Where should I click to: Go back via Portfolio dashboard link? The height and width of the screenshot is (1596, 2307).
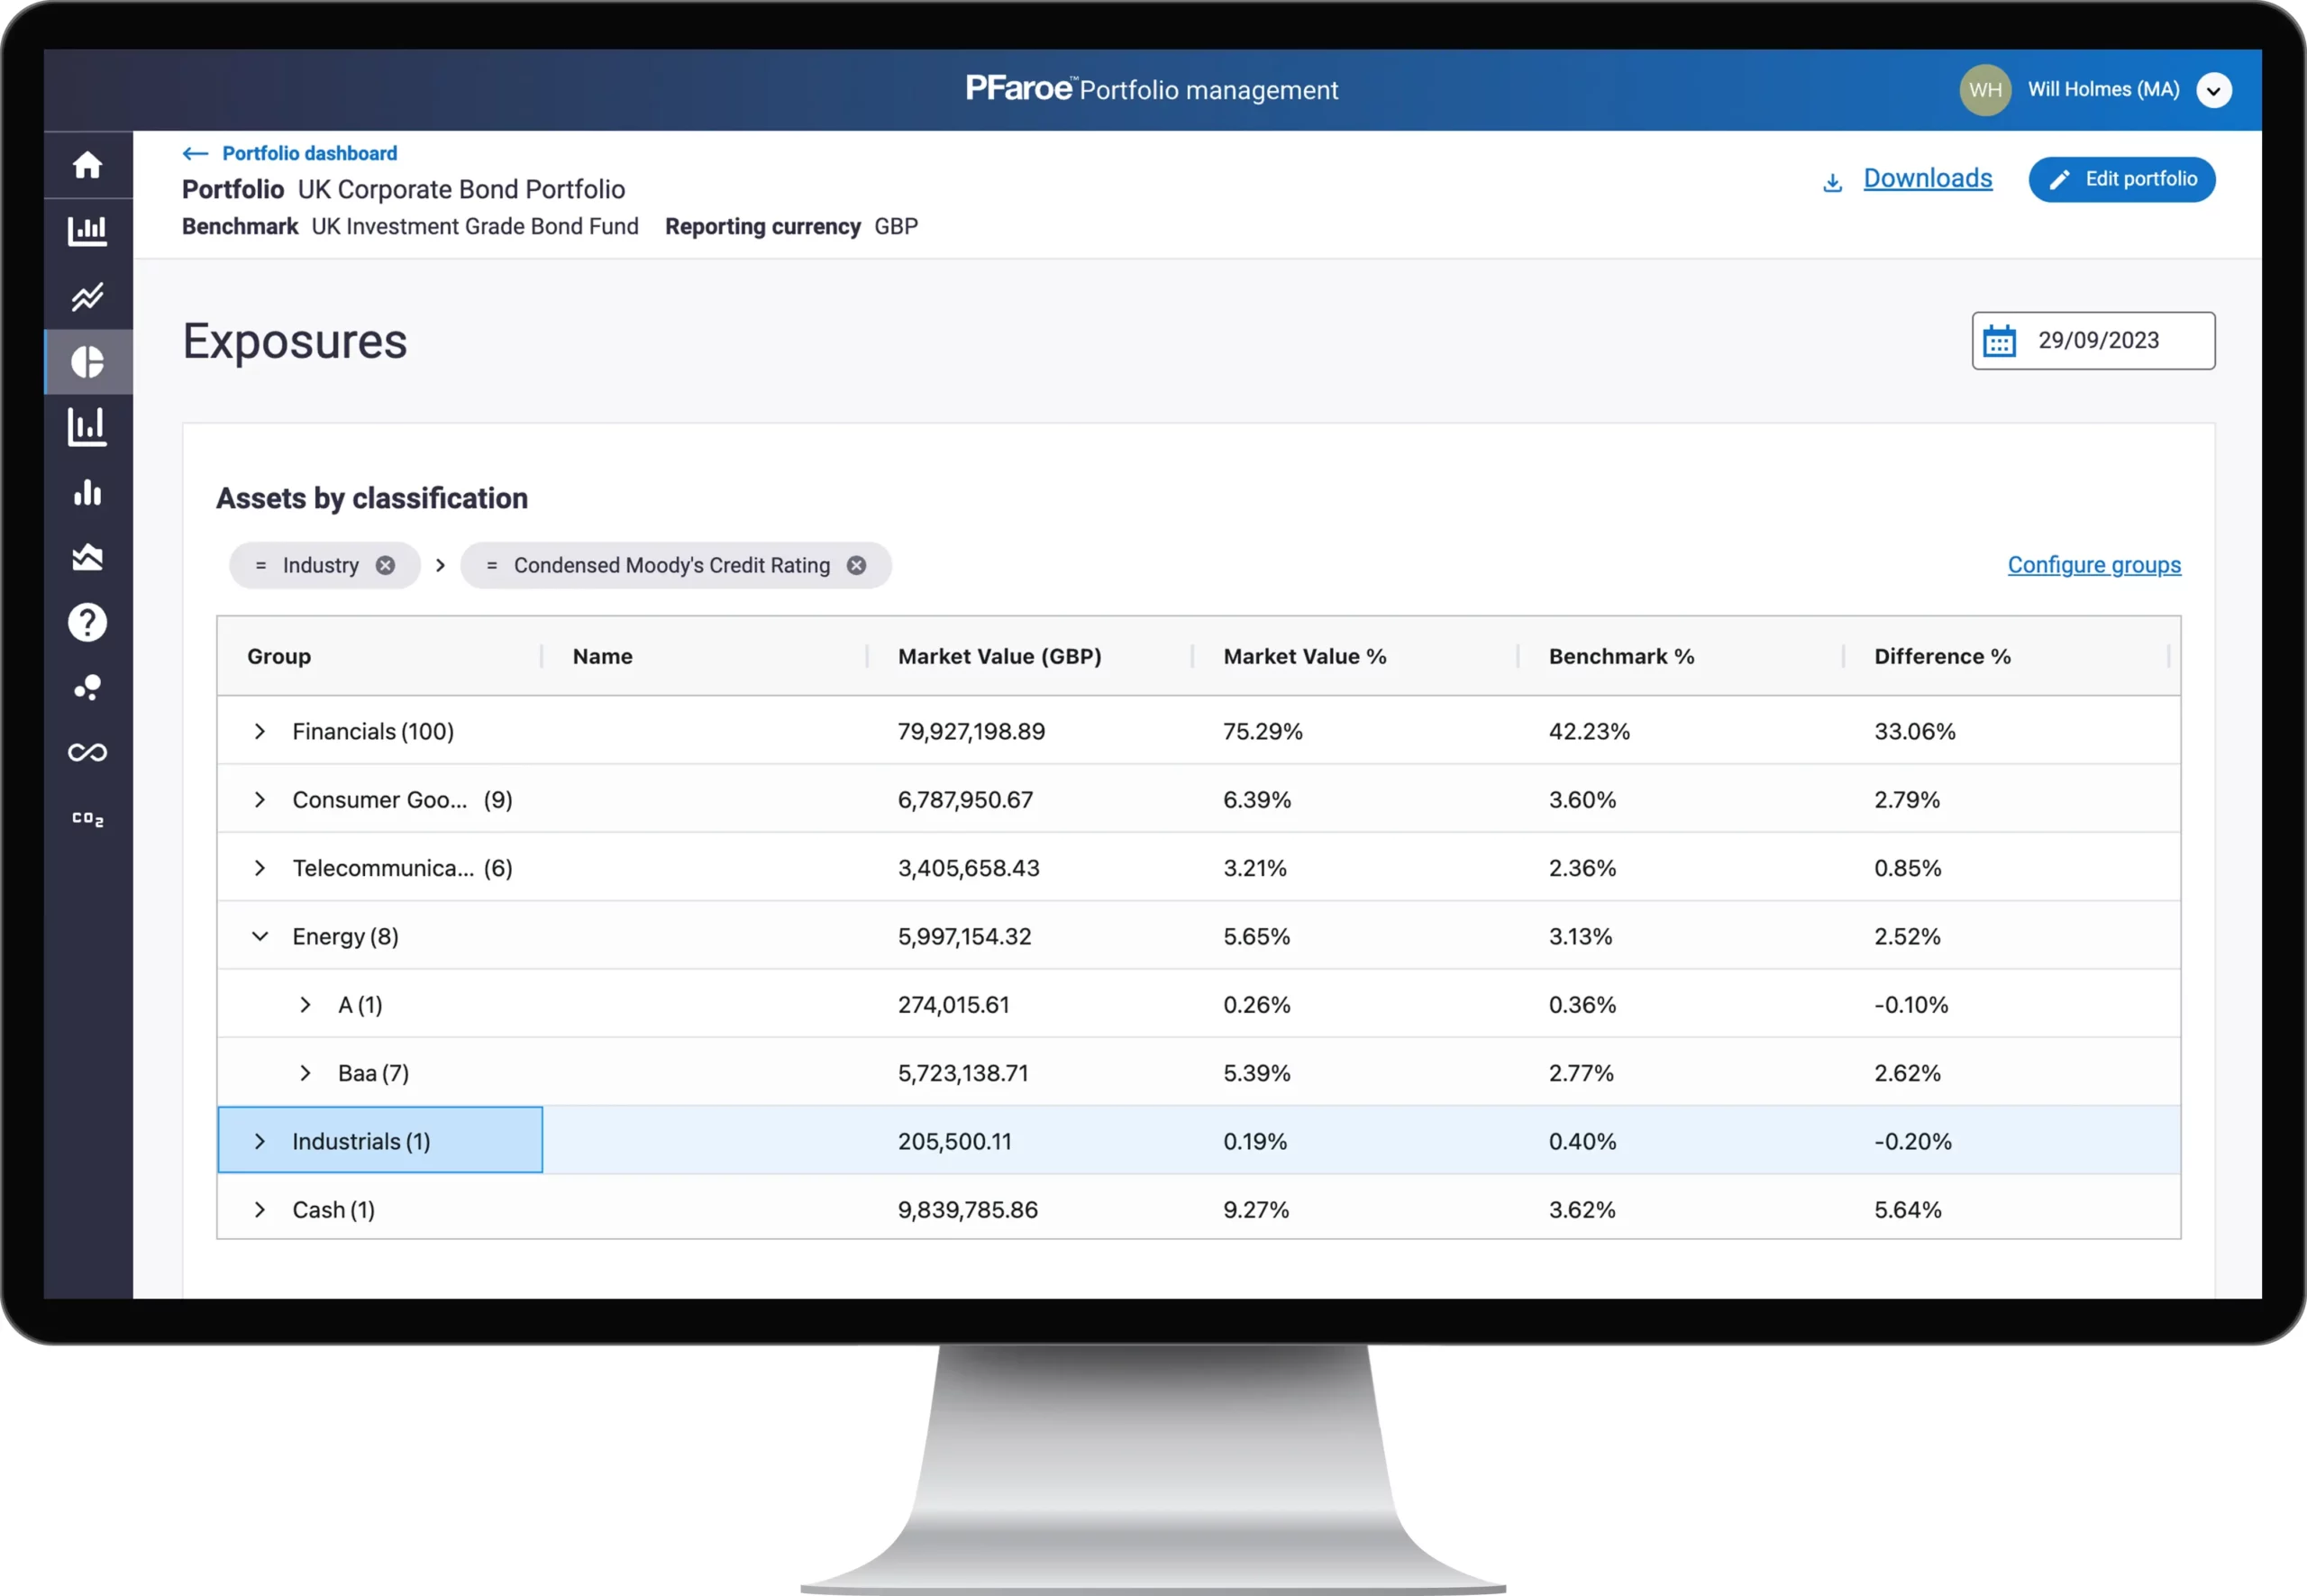[x=308, y=153]
